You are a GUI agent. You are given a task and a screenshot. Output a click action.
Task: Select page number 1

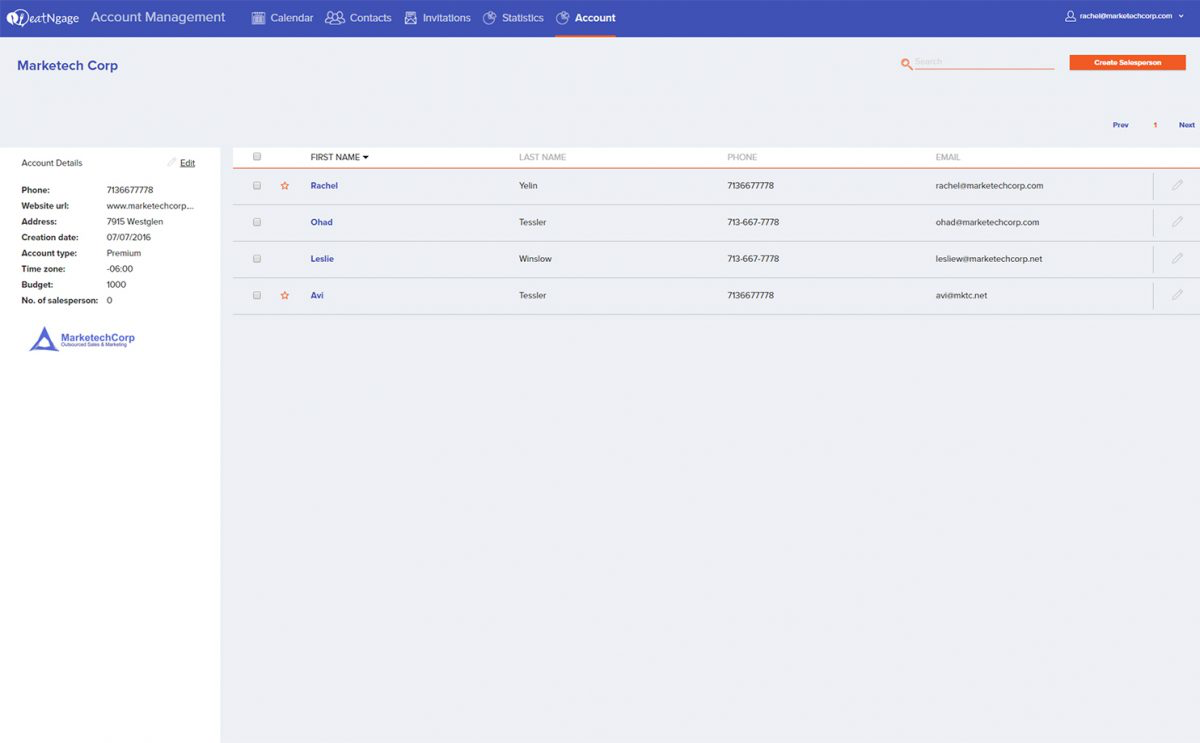1155,125
